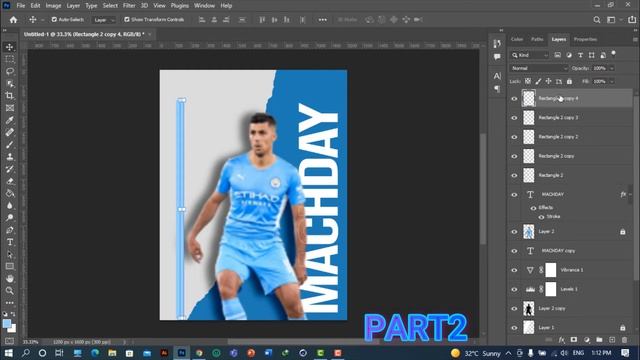Select the Crop tool
The height and width of the screenshot is (360, 640).
point(9,96)
